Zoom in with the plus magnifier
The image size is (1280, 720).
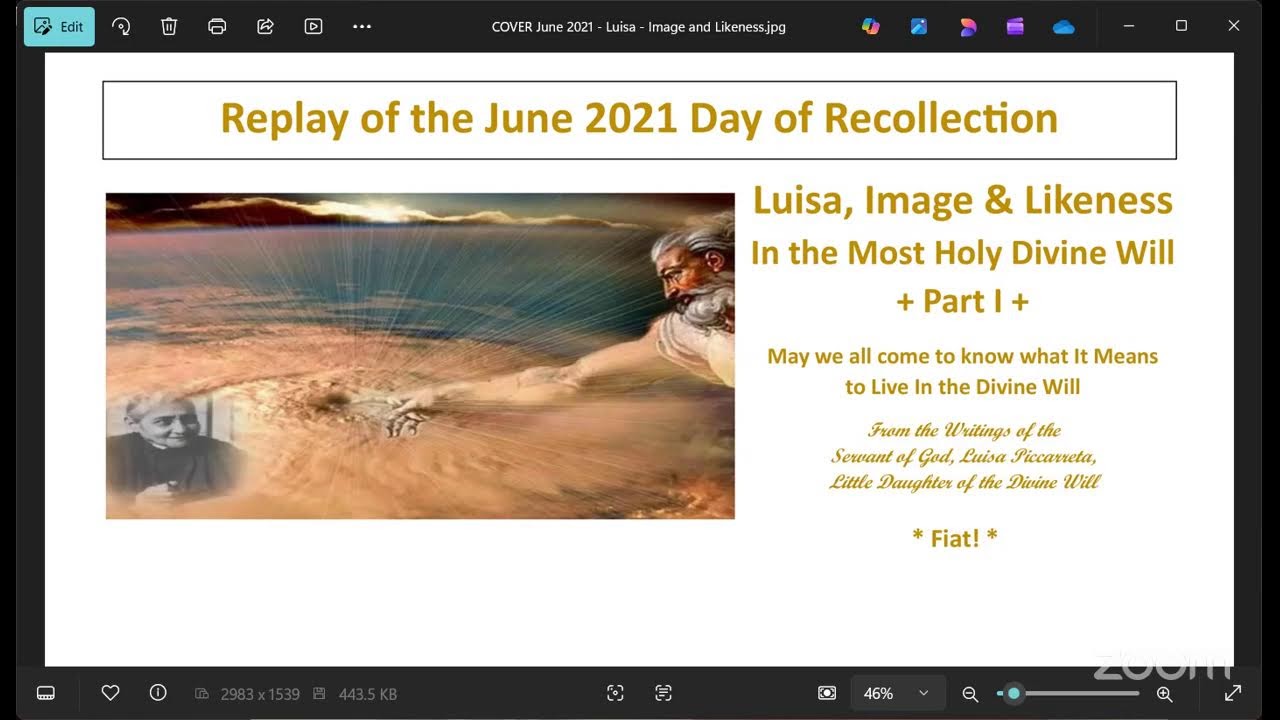click(1164, 693)
